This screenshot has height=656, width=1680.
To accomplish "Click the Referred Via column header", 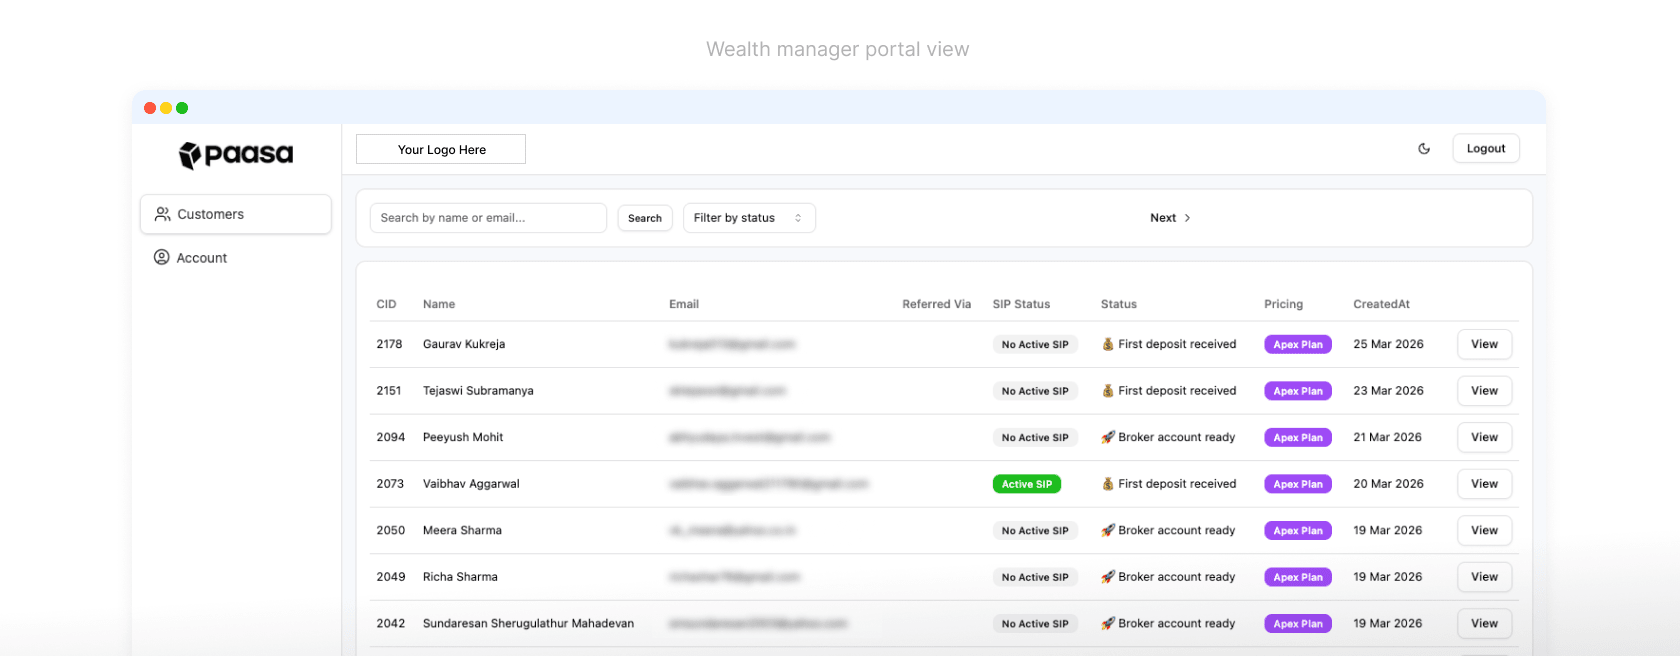I will pos(937,304).
